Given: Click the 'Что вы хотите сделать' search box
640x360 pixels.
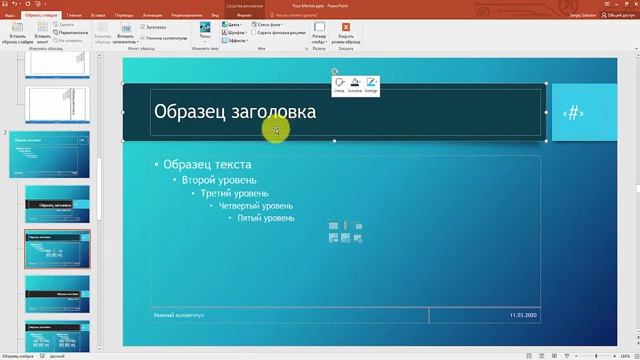Looking at the screenshot, I should 294,15.
